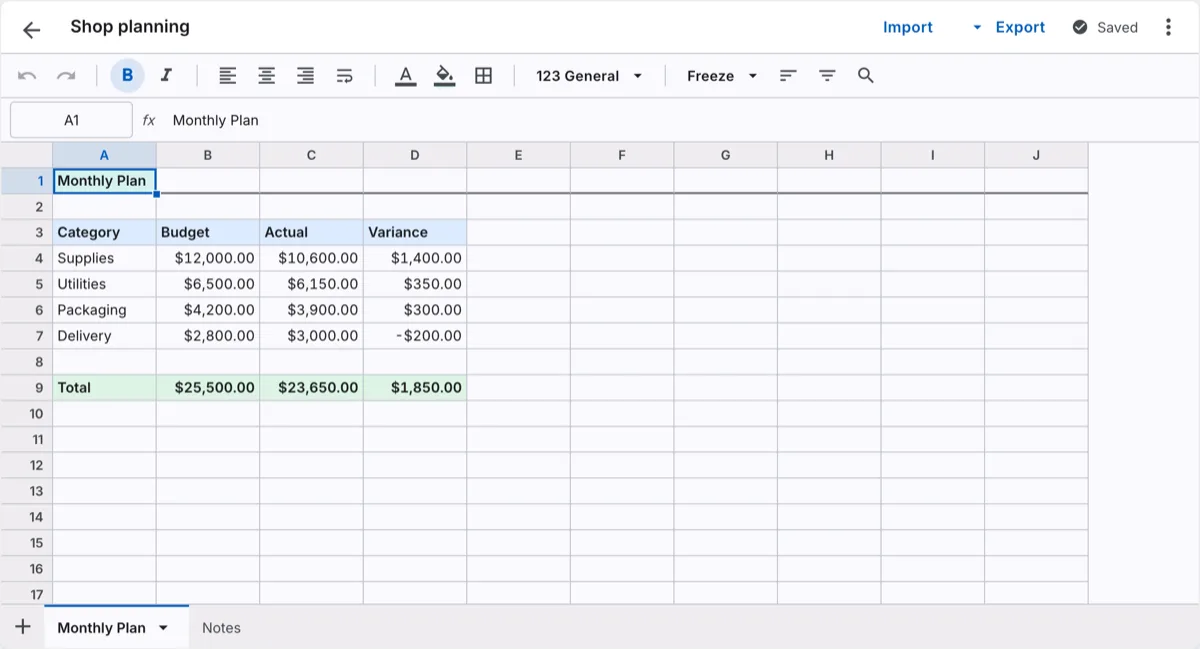This screenshot has width=1200, height=649.
Task: Click the formula bar containing Monthly Plan
Action: pyautogui.click(x=680, y=120)
